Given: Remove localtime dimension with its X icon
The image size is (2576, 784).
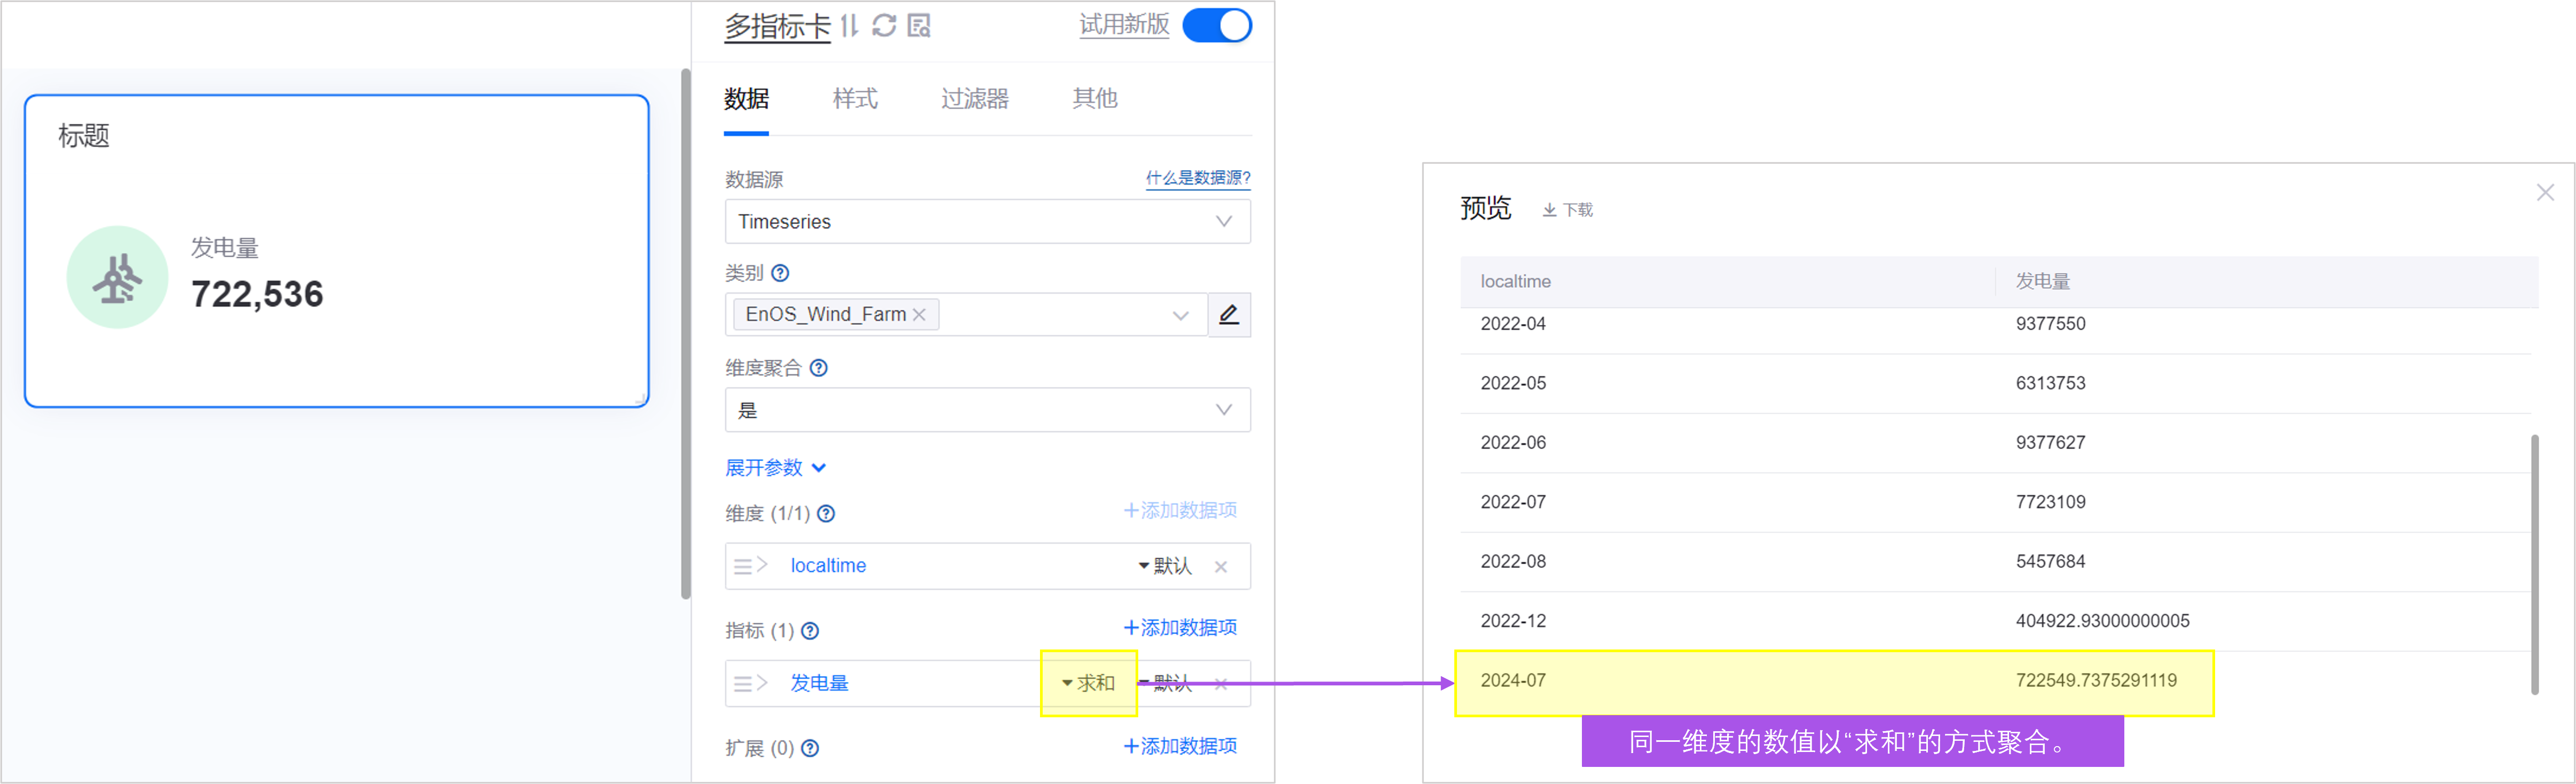Looking at the screenshot, I should [x=1221, y=567].
